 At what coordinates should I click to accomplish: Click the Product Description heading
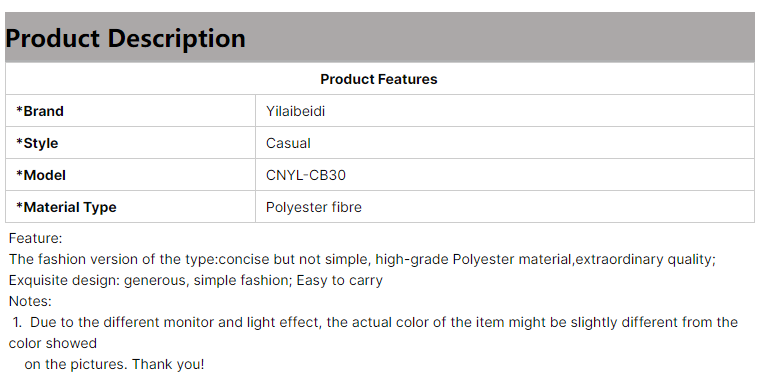(126, 38)
